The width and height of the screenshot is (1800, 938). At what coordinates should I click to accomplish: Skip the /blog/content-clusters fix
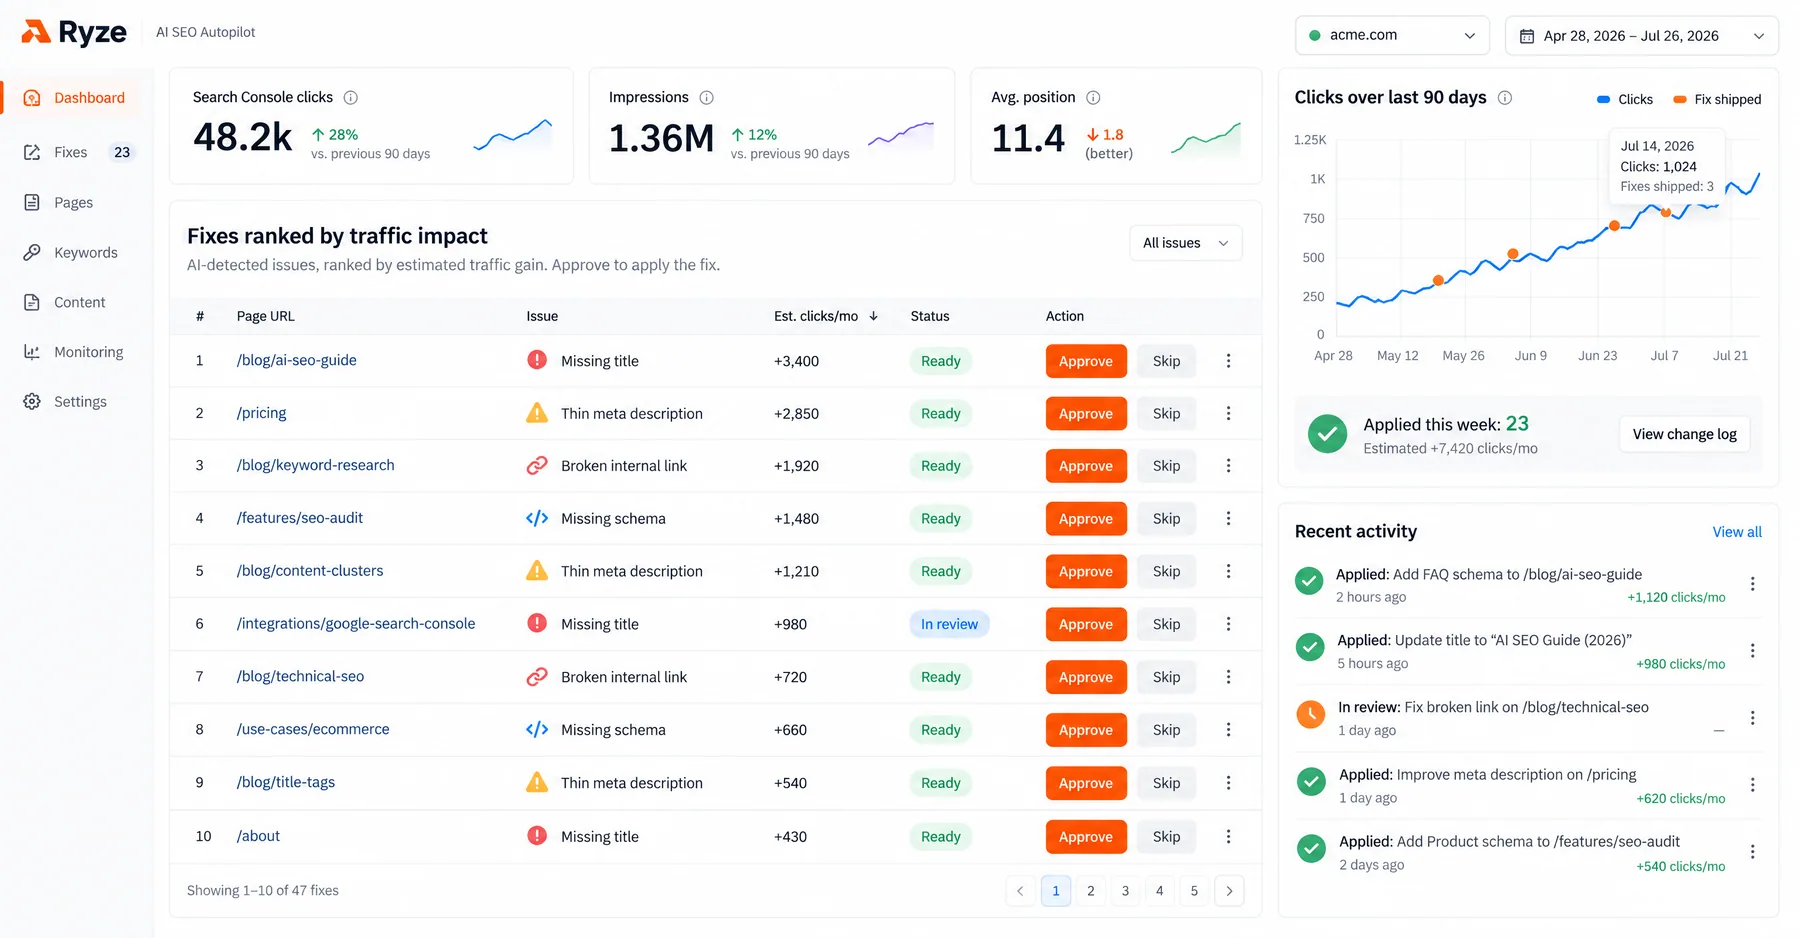pyautogui.click(x=1166, y=571)
